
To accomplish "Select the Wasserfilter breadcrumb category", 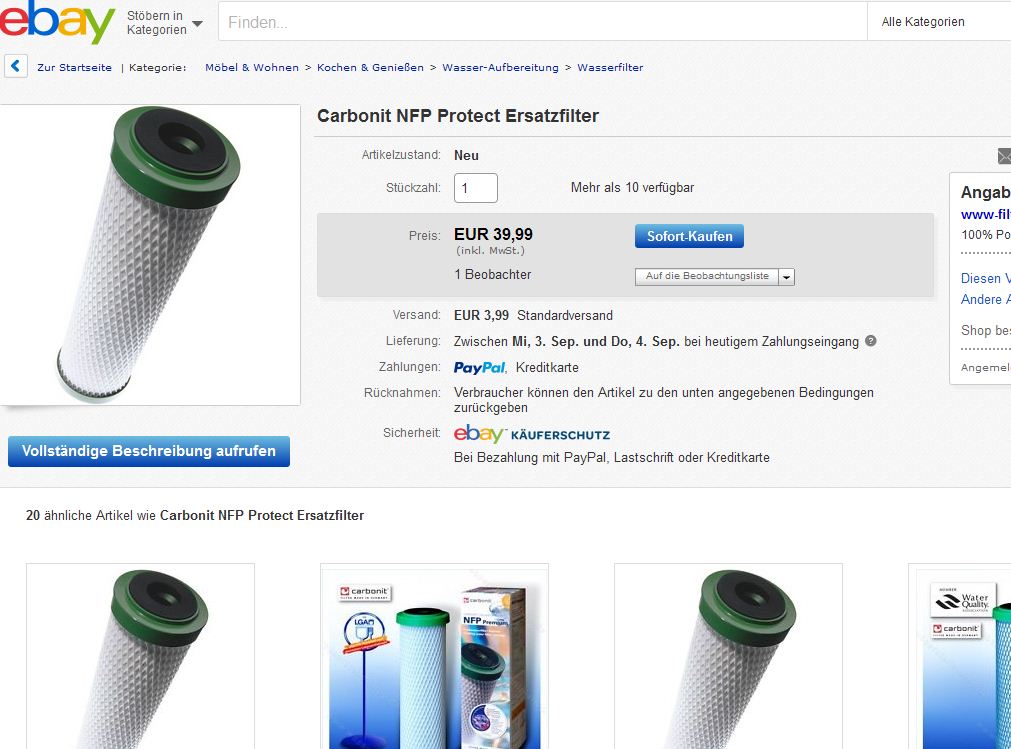I will pyautogui.click(x=610, y=68).
